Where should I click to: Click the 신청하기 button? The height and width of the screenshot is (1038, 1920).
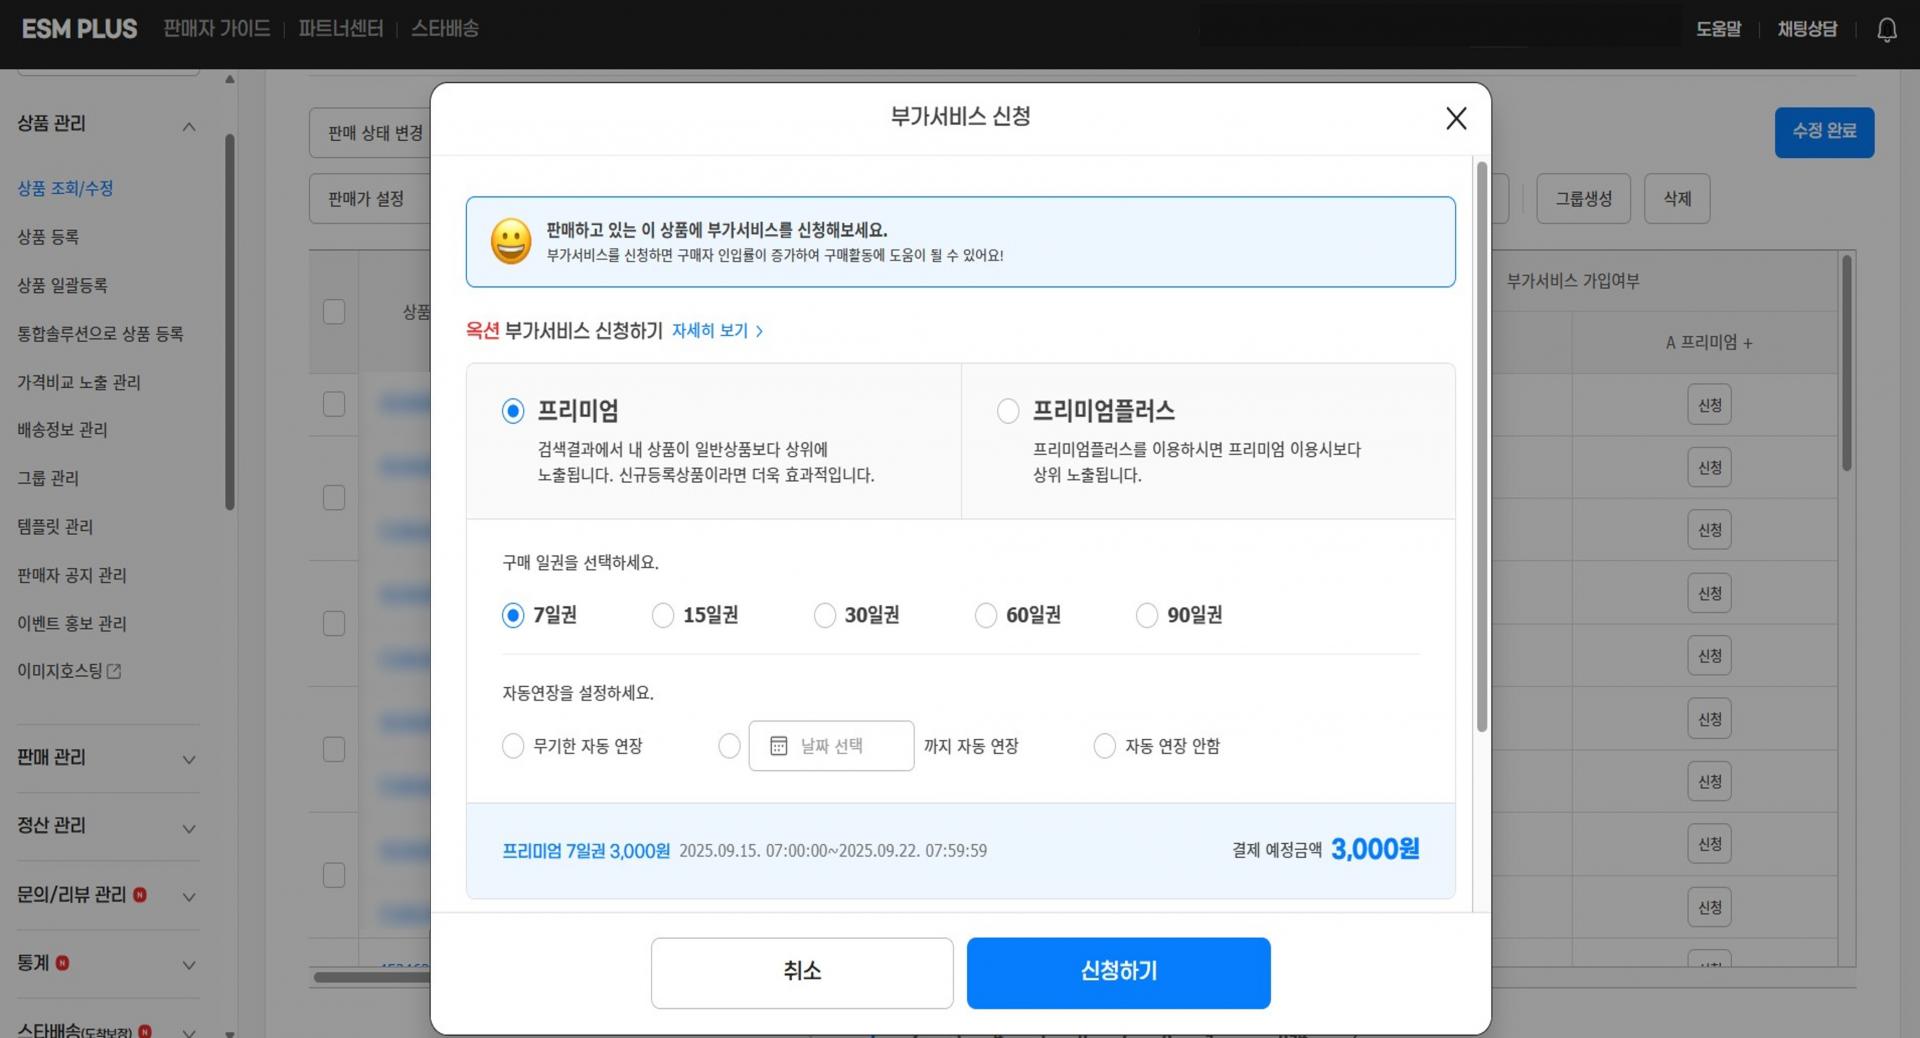click(x=1118, y=973)
